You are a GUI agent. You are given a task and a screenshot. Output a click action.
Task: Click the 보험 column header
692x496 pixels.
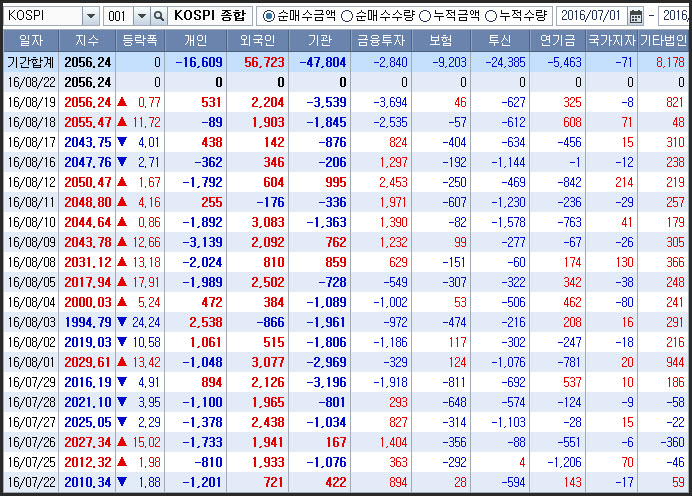(x=441, y=41)
